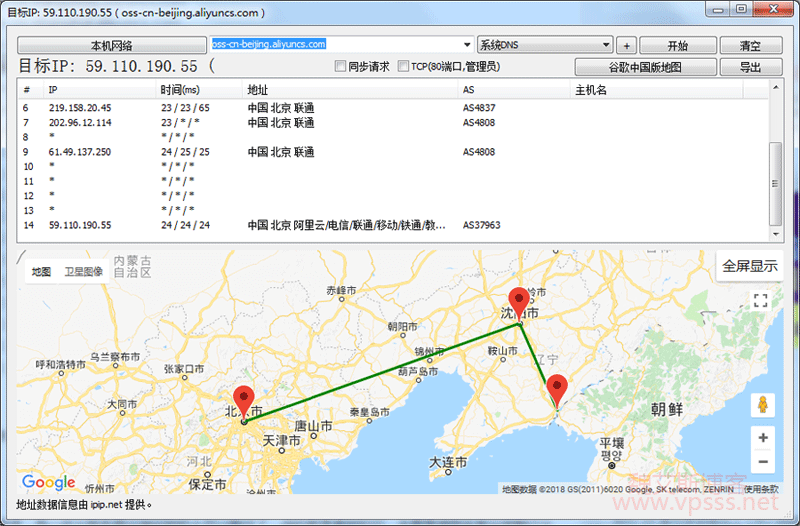Open the 谷歌中国版地图 button

click(645, 67)
